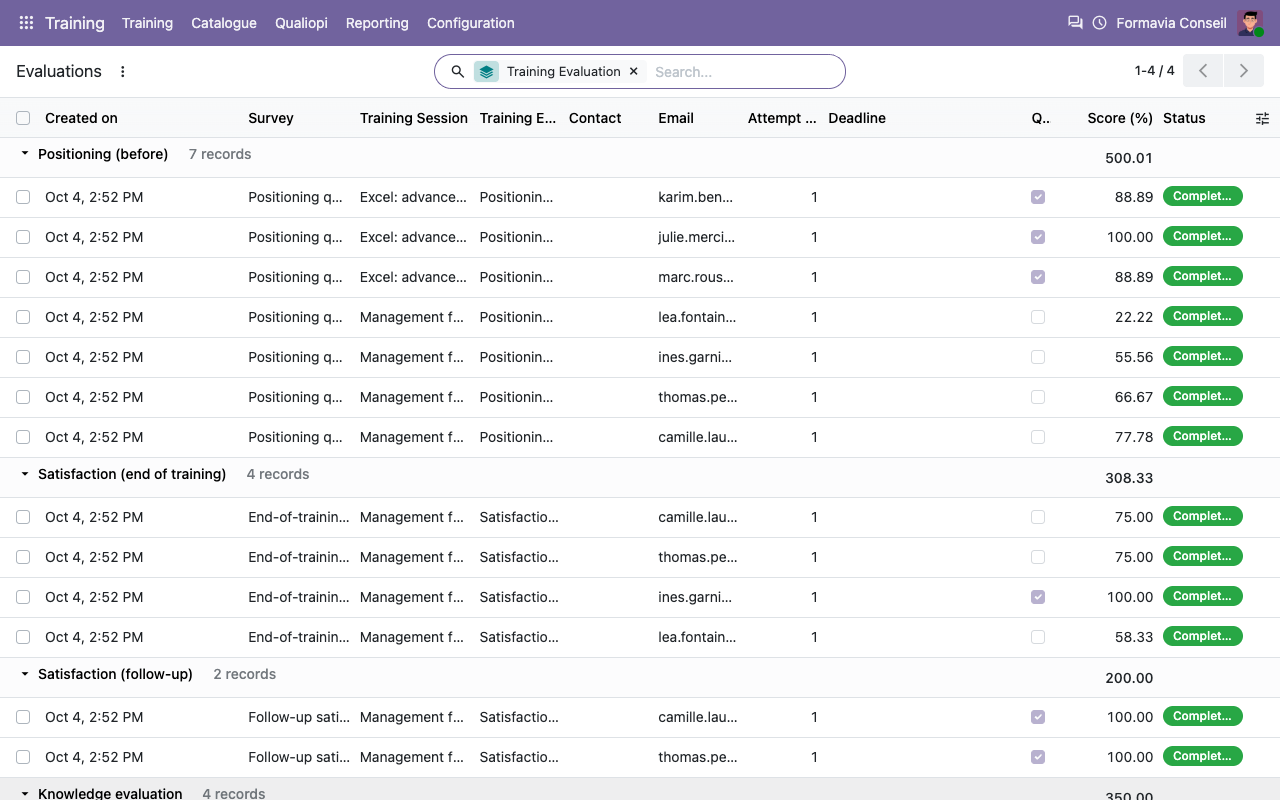Go to the next page of records

tap(1244, 71)
